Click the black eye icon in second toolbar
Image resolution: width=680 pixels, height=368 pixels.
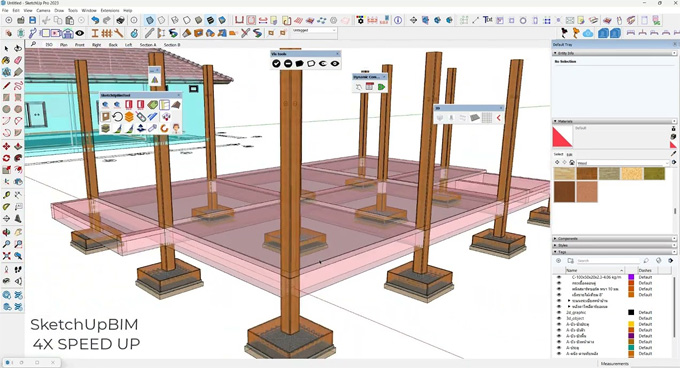79,33
